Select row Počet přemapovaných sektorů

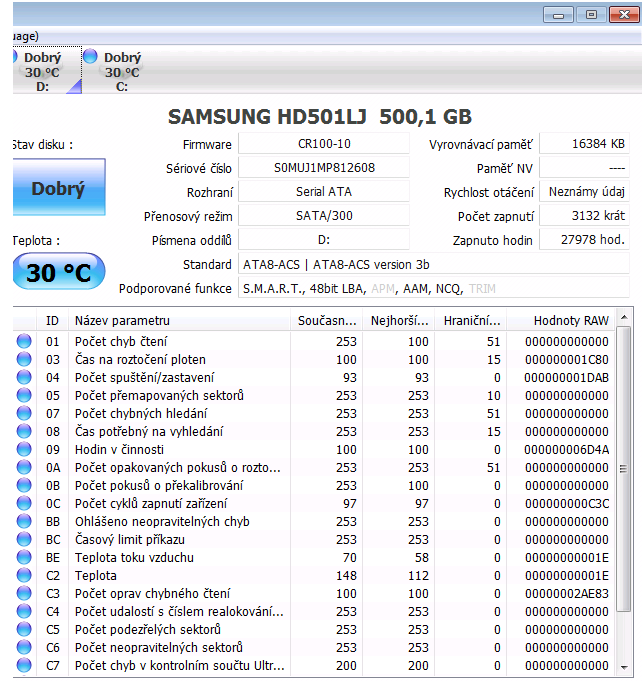pyautogui.click(x=314, y=396)
